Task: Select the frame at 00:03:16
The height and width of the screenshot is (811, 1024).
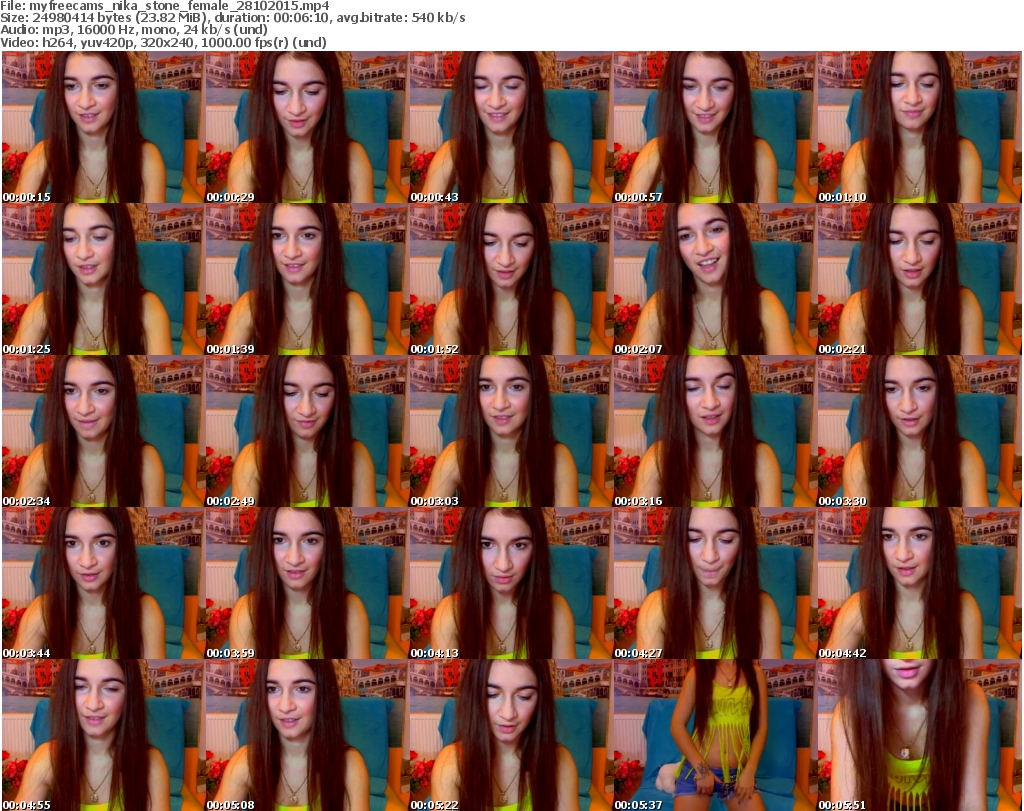Action: tap(714, 432)
